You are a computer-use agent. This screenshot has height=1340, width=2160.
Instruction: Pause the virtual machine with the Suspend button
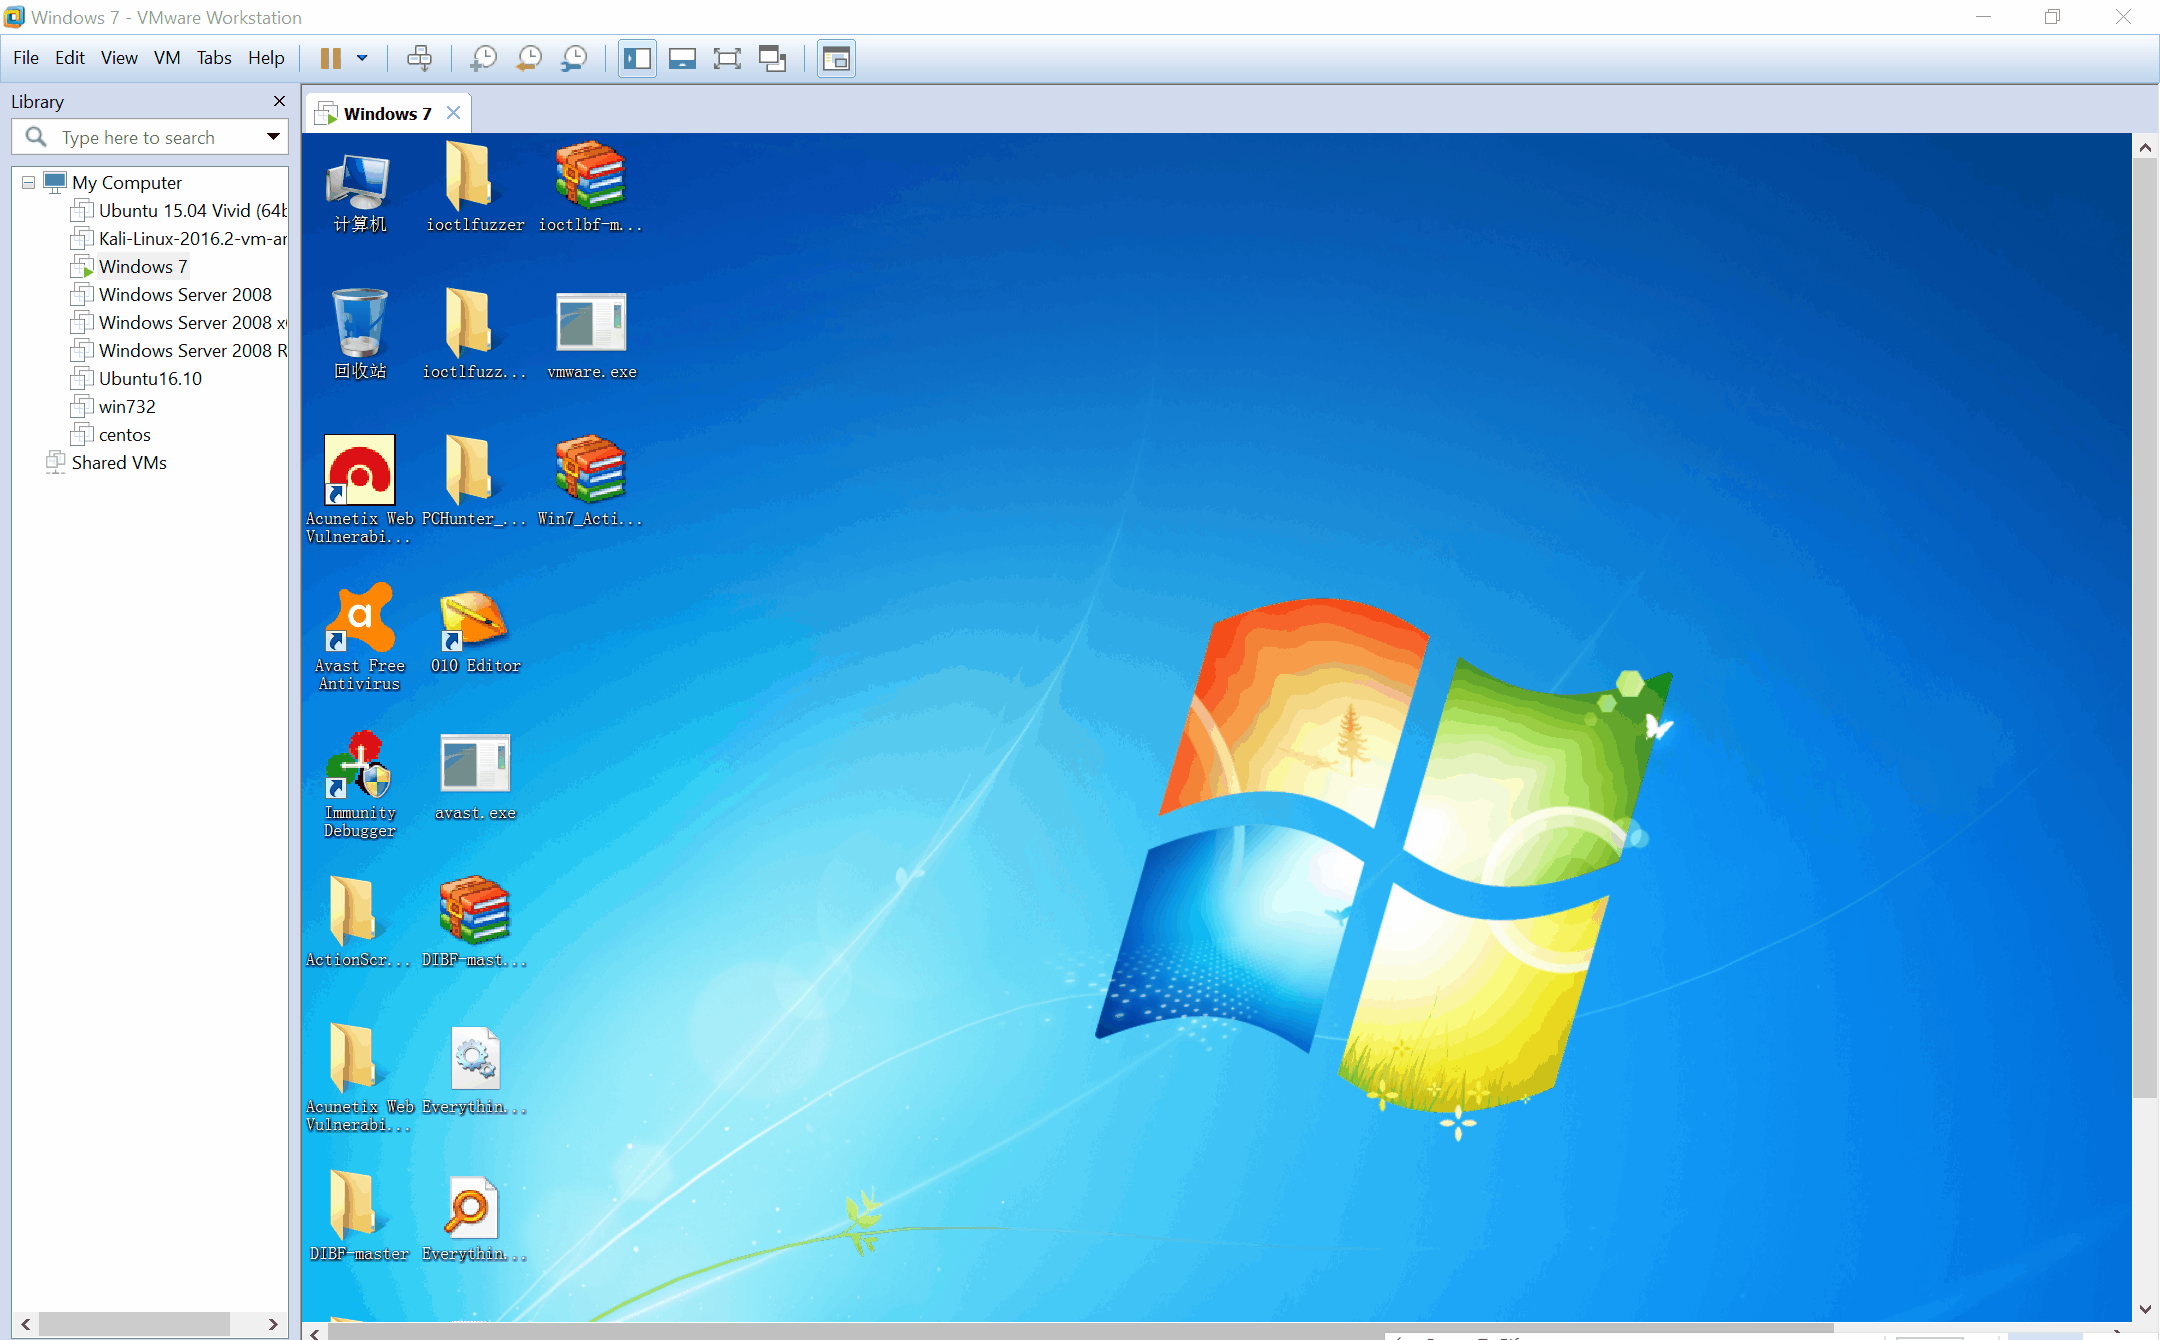[x=331, y=59]
